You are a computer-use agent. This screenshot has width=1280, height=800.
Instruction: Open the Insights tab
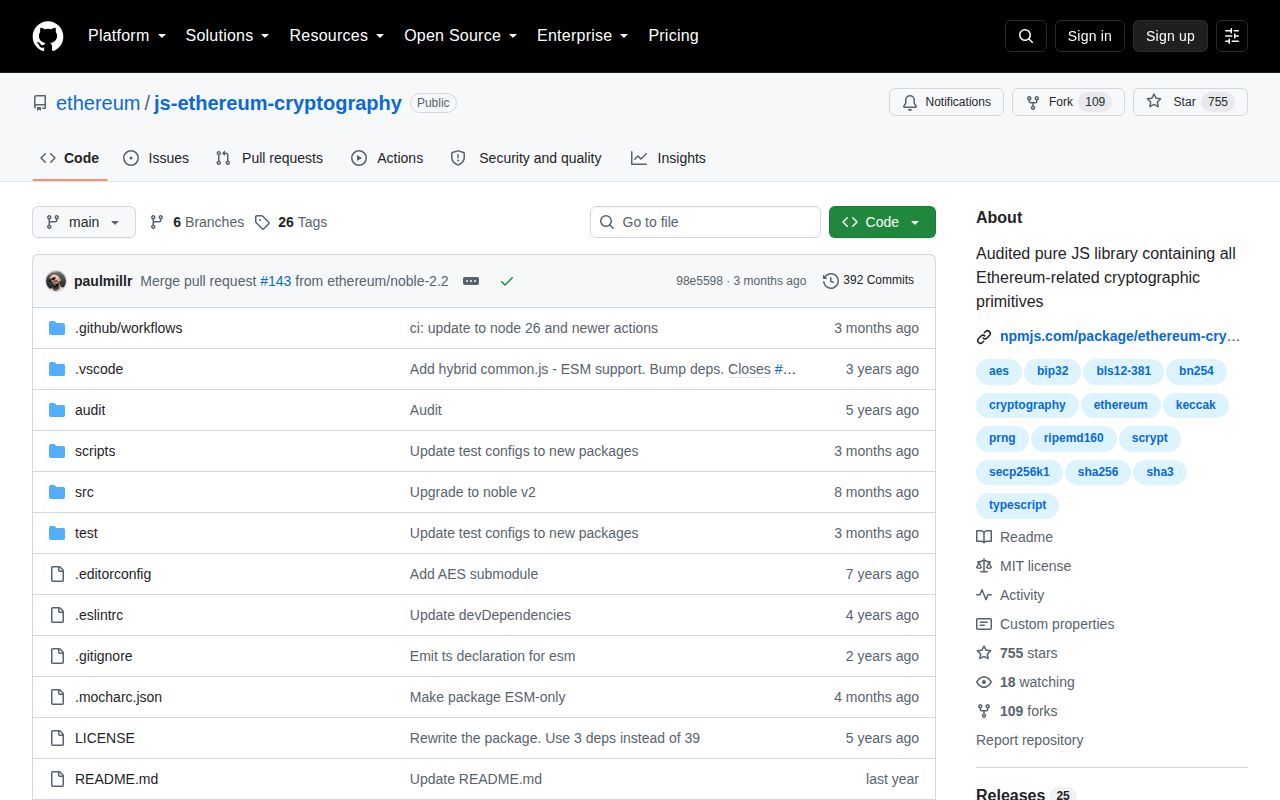click(x=668, y=158)
